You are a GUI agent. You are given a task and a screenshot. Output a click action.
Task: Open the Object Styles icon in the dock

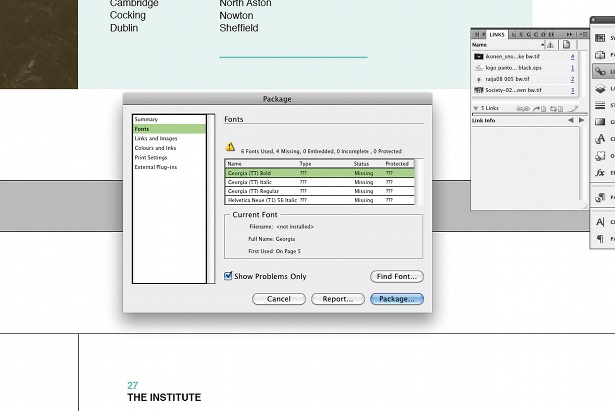pyautogui.click(x=600, y=156)
